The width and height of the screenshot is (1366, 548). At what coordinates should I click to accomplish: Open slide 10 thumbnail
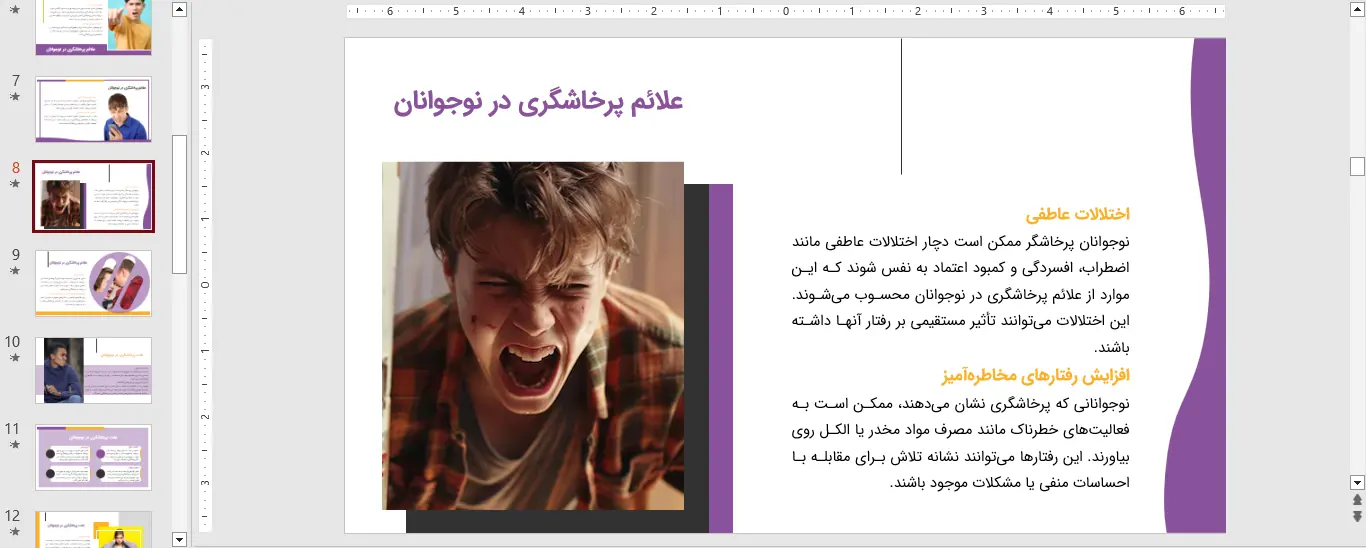[93, 370]
